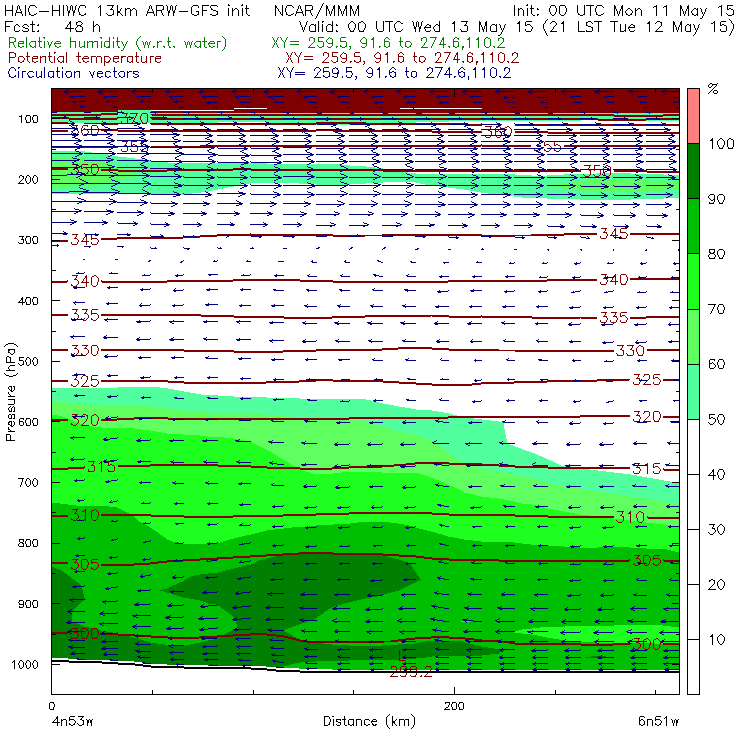Screen dimensions: 740x740
Task: Select the red 'Potential temperature' legend label
Action: [x=85, y=58]
